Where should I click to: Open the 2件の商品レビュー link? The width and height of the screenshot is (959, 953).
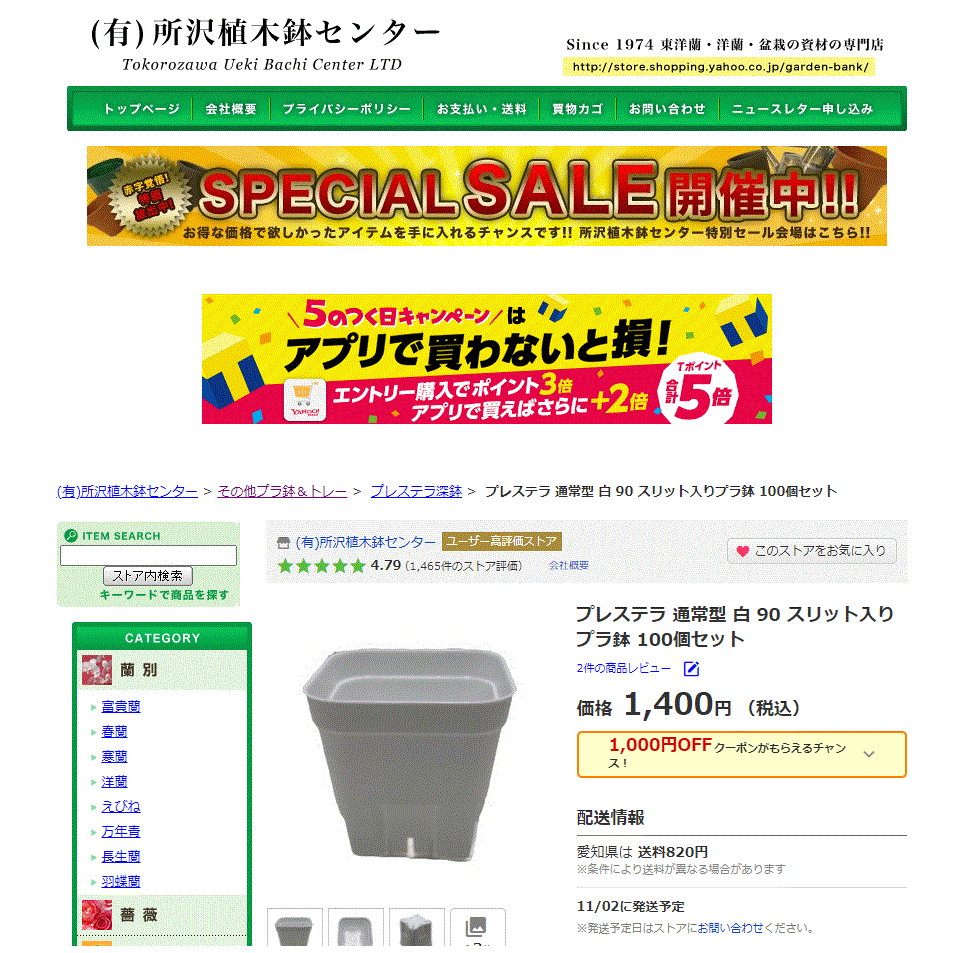click(x=623, y=668)
